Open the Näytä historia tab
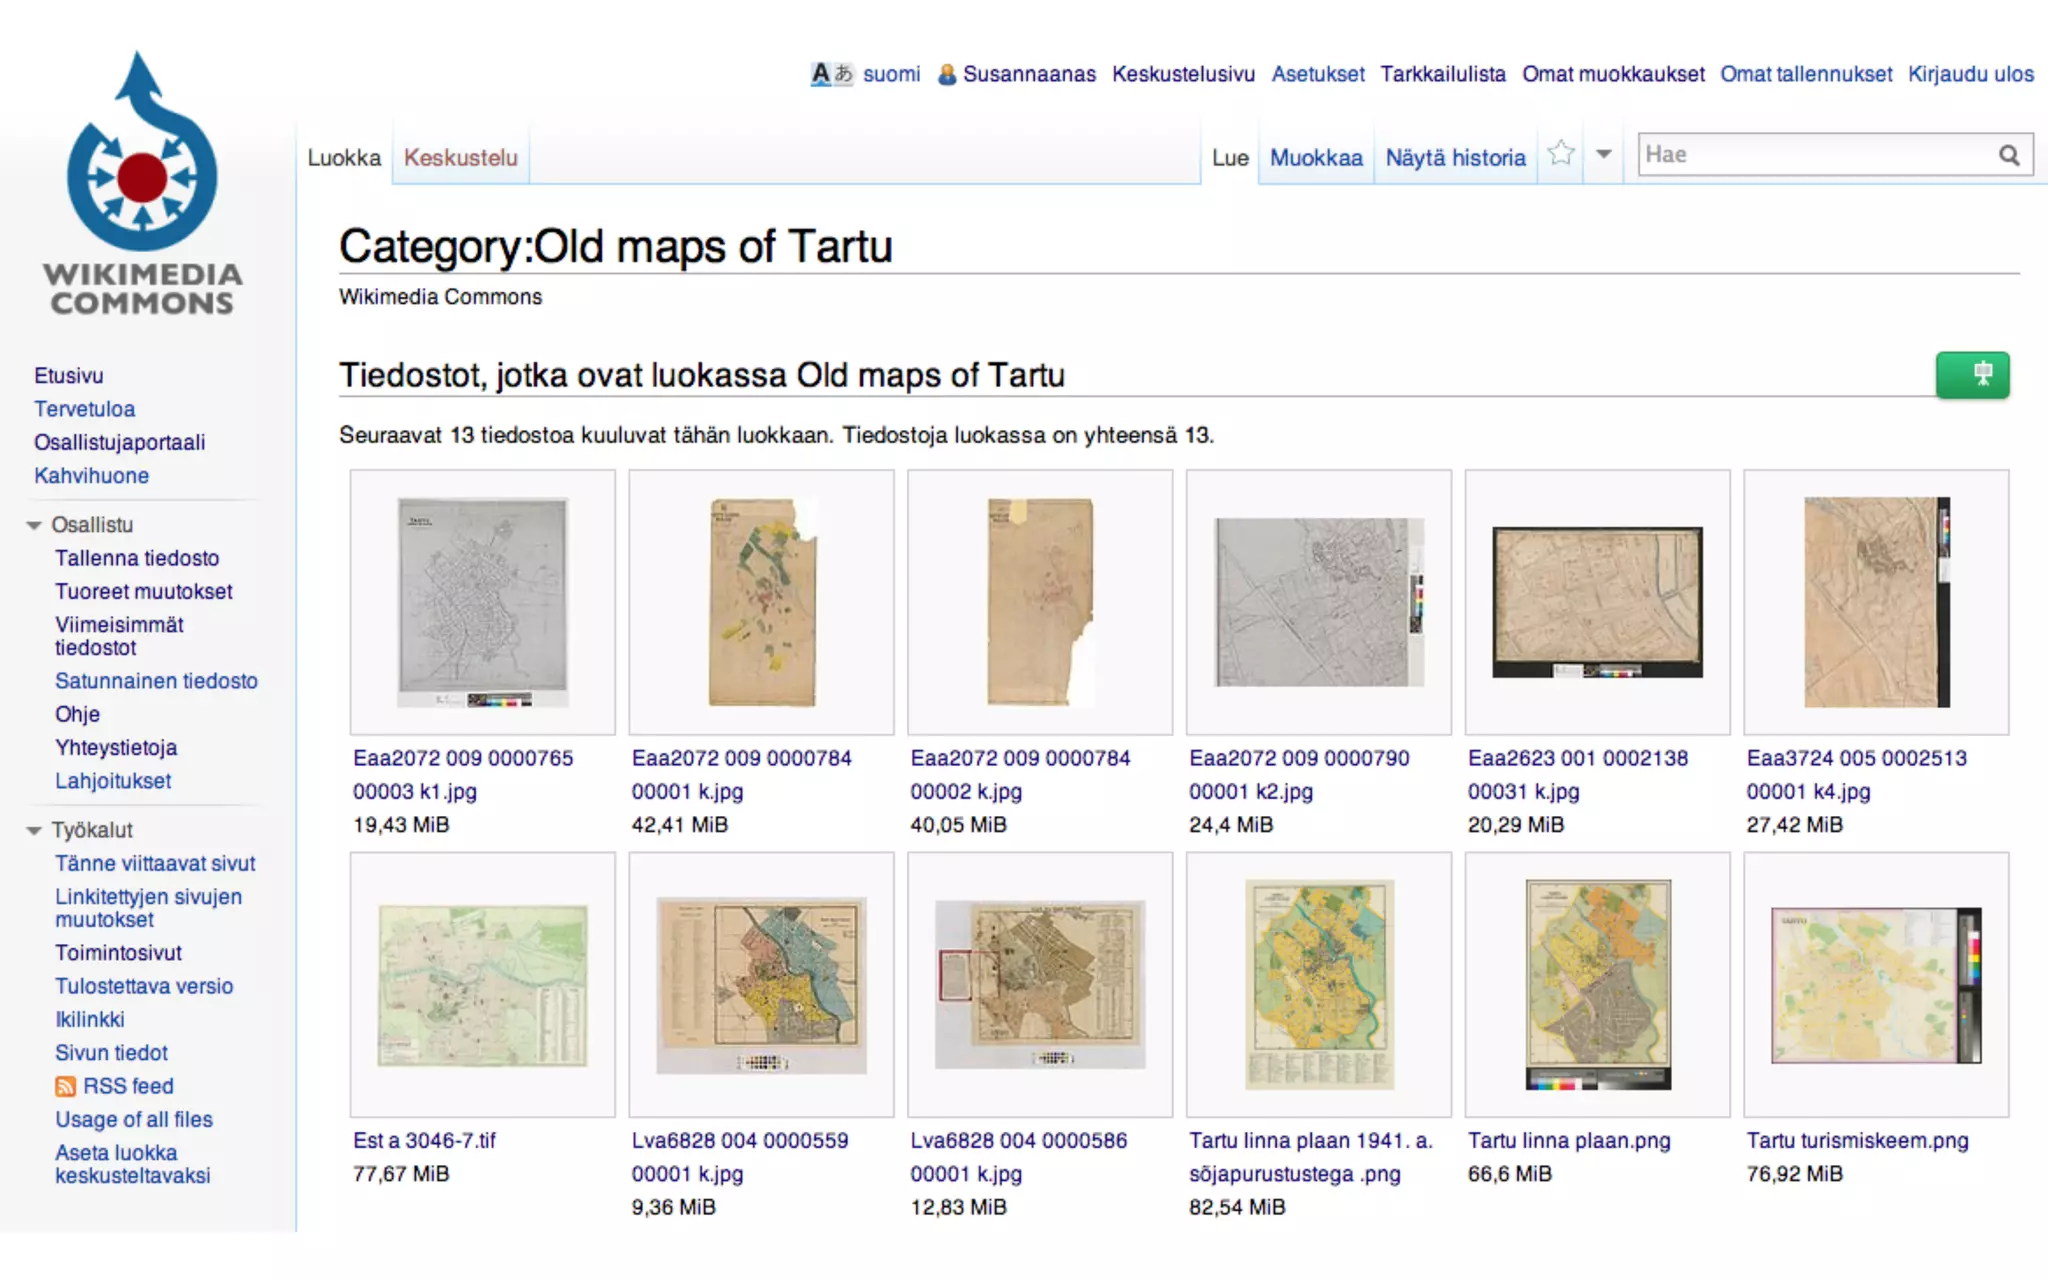Image resolution: width=2048 pixels, height=1280 pixels. point(1455,158)
